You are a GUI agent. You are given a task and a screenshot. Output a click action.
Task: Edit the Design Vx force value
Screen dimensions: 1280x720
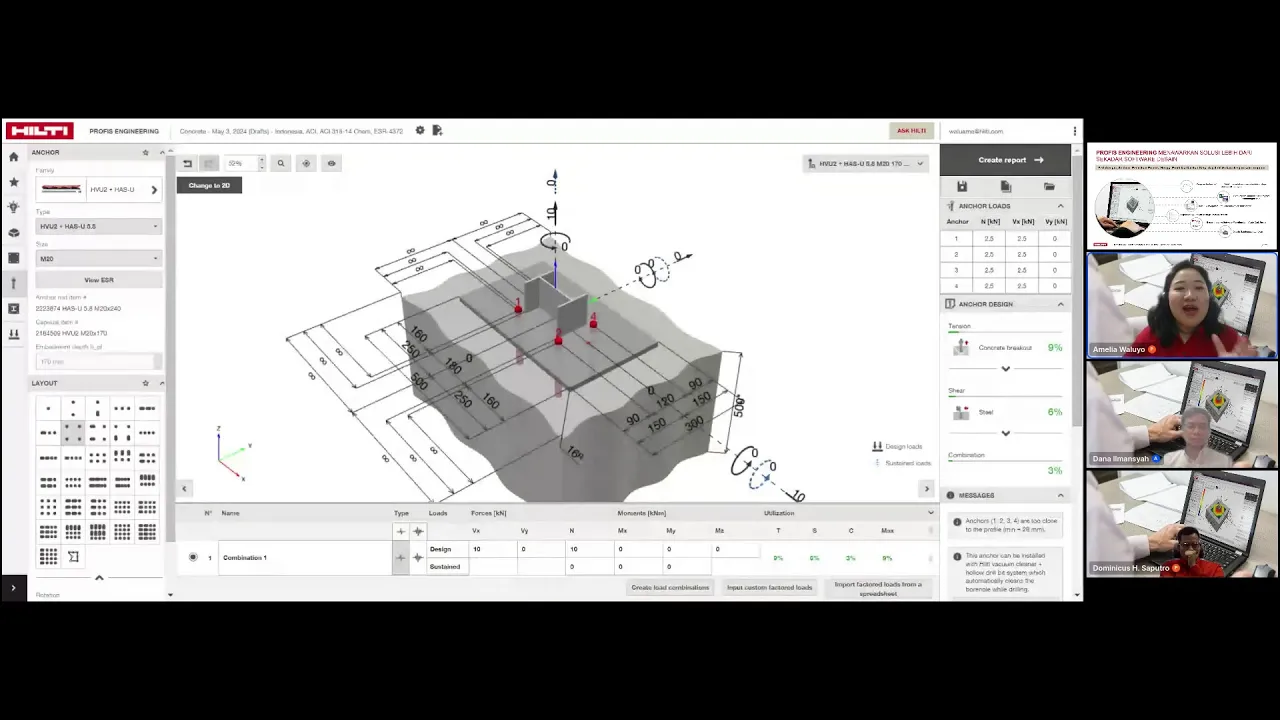(494, 549)
